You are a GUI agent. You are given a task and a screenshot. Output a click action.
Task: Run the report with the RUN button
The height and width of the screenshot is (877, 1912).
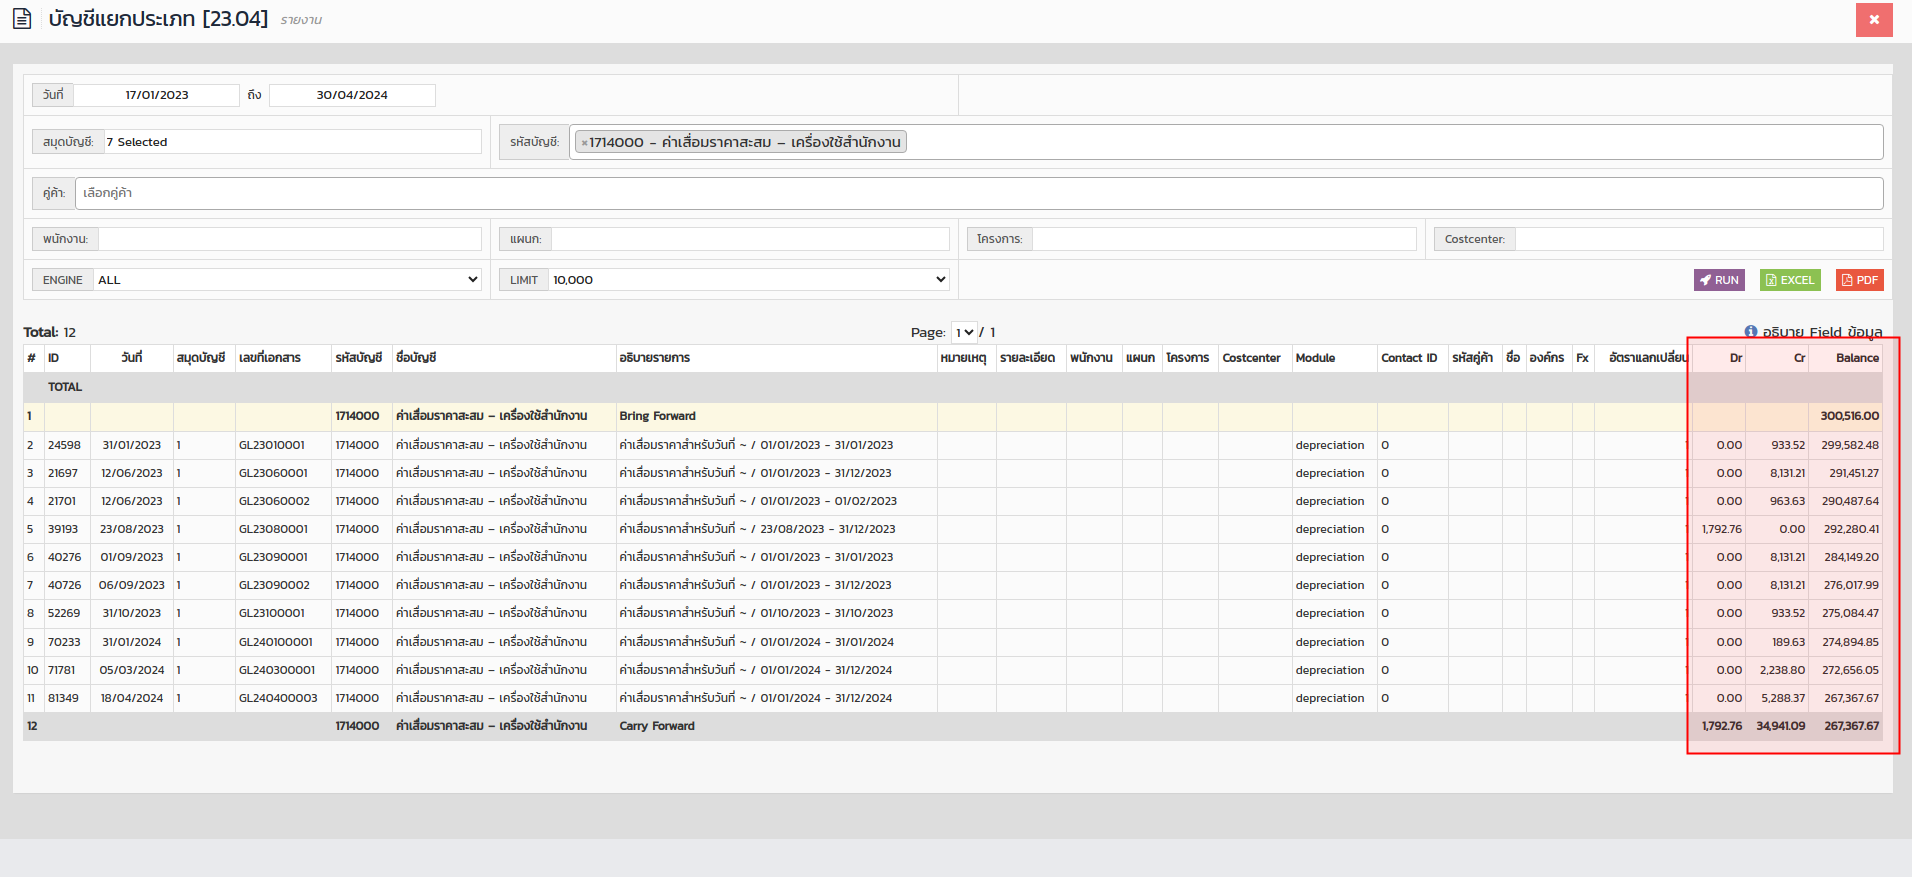point(1719,280)
